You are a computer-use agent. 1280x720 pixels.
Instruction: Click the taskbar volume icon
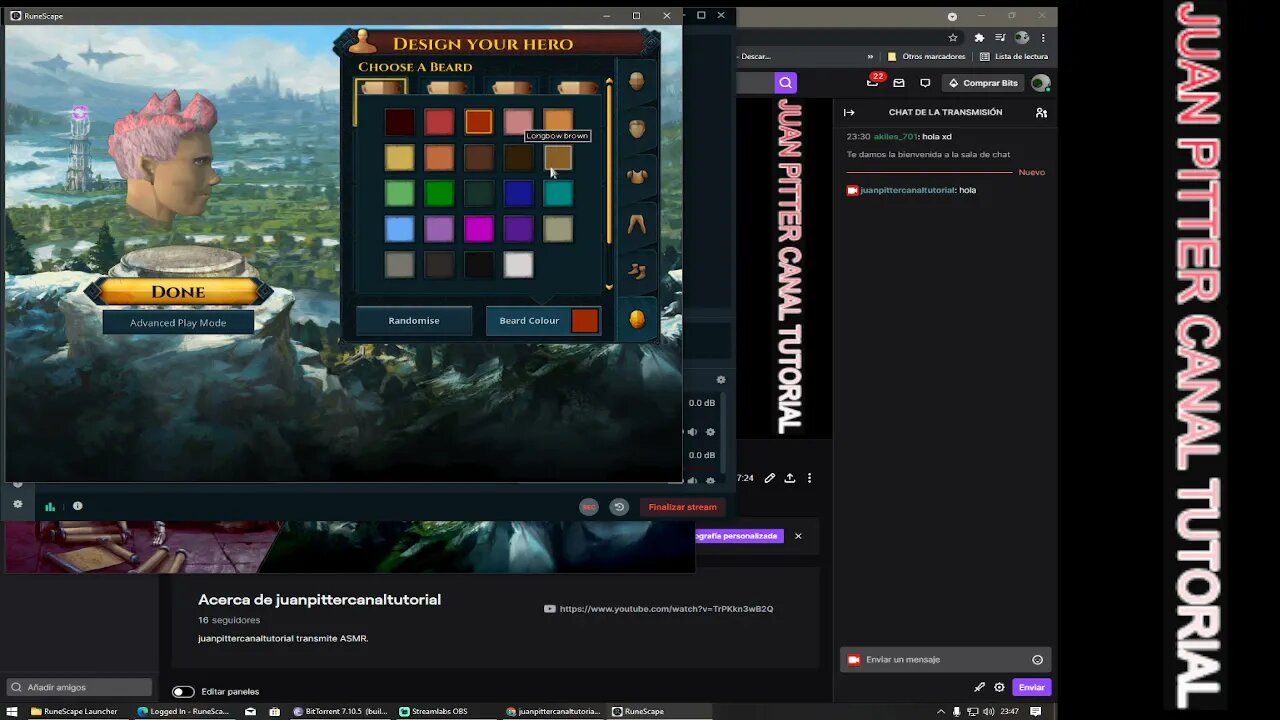coord(988,711)
